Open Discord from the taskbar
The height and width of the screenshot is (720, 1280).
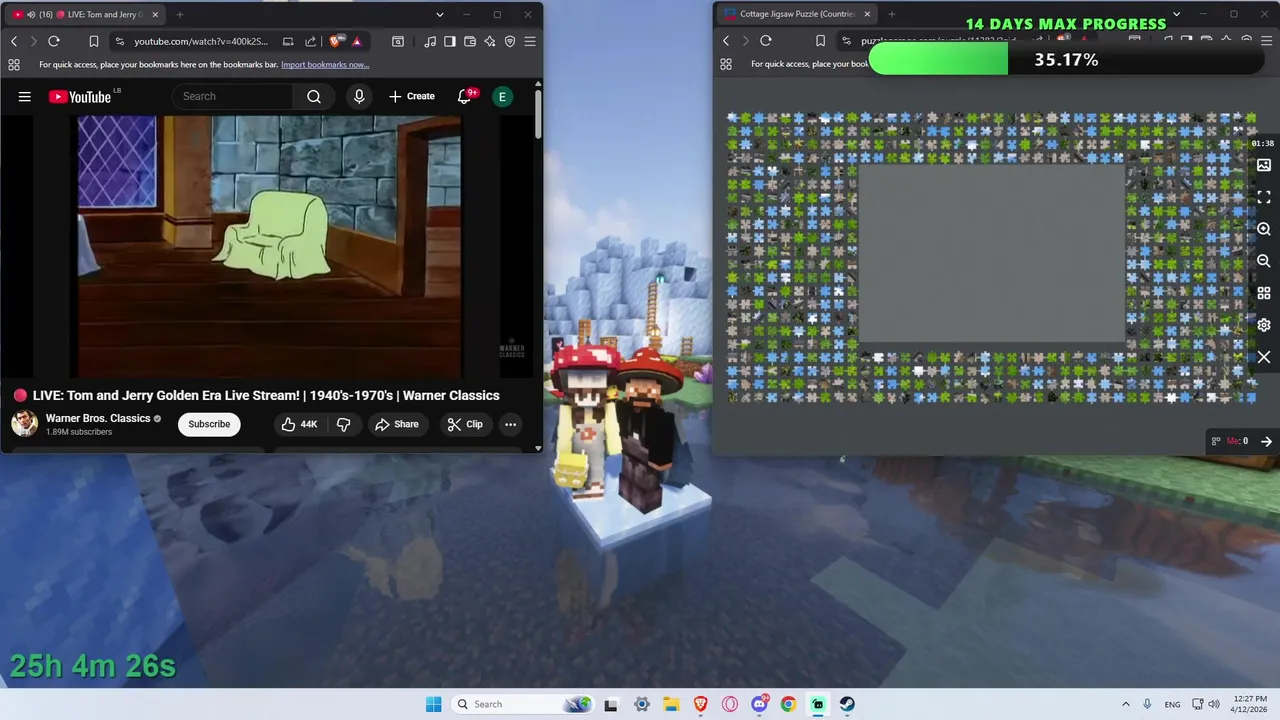(759, 704)
